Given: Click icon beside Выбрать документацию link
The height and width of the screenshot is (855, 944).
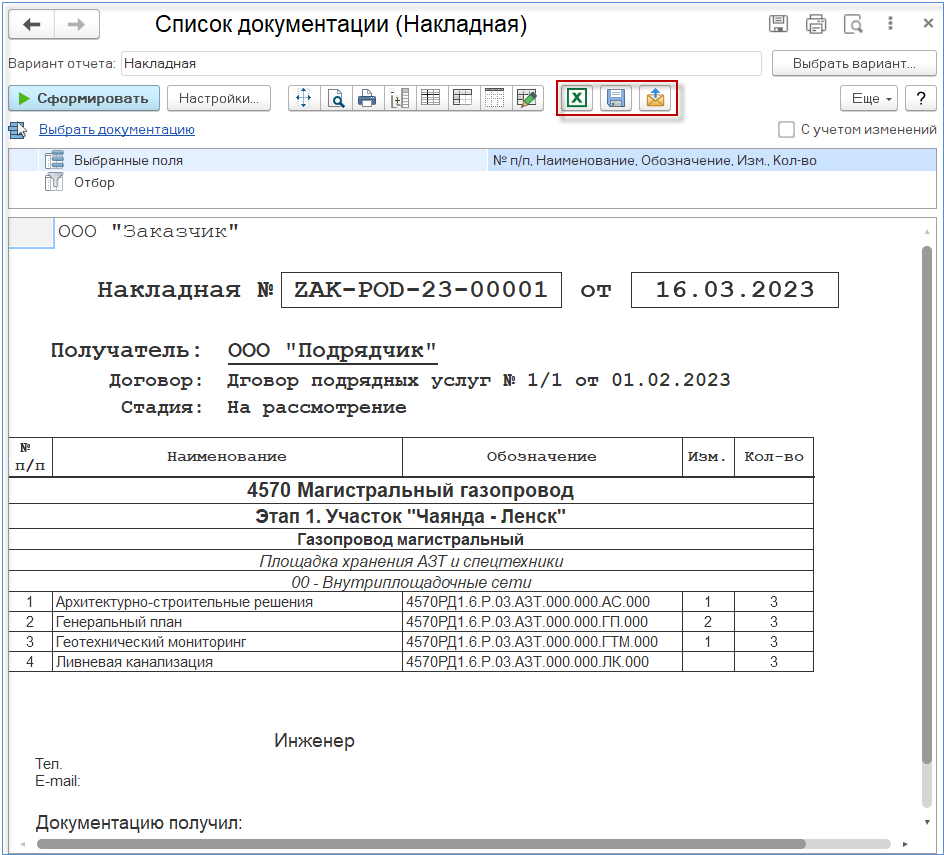Looking at the screenshot, I should click(x=17, y=129).
